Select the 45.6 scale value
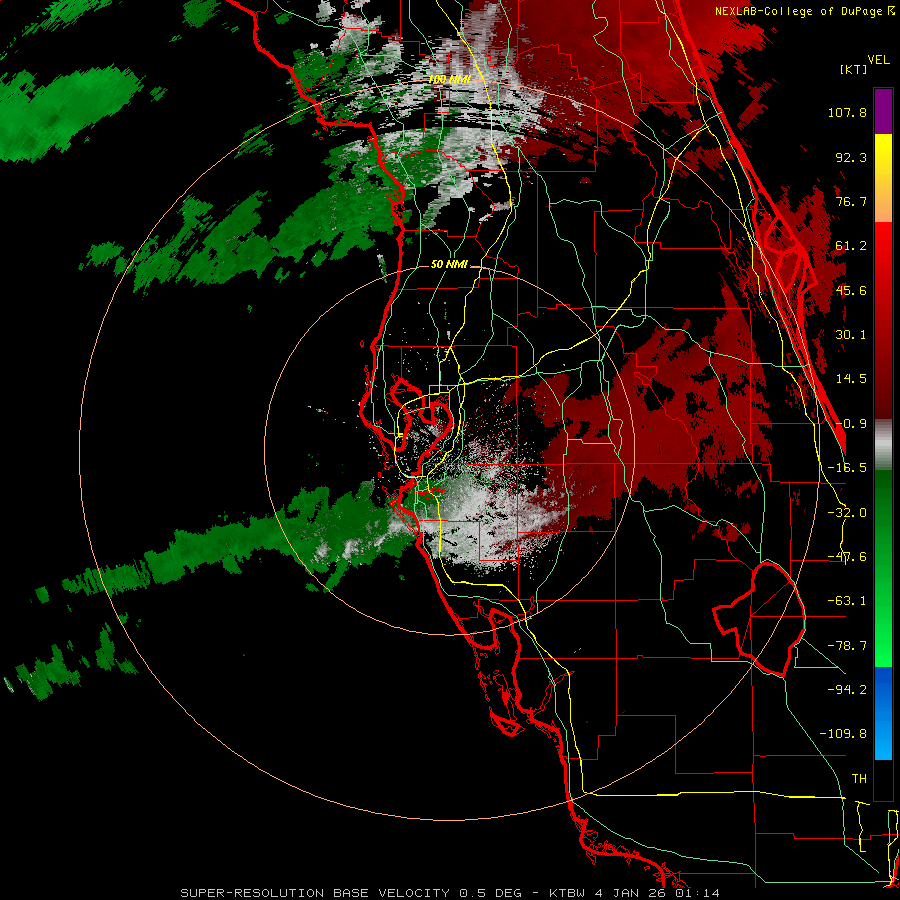 point(851,290)
